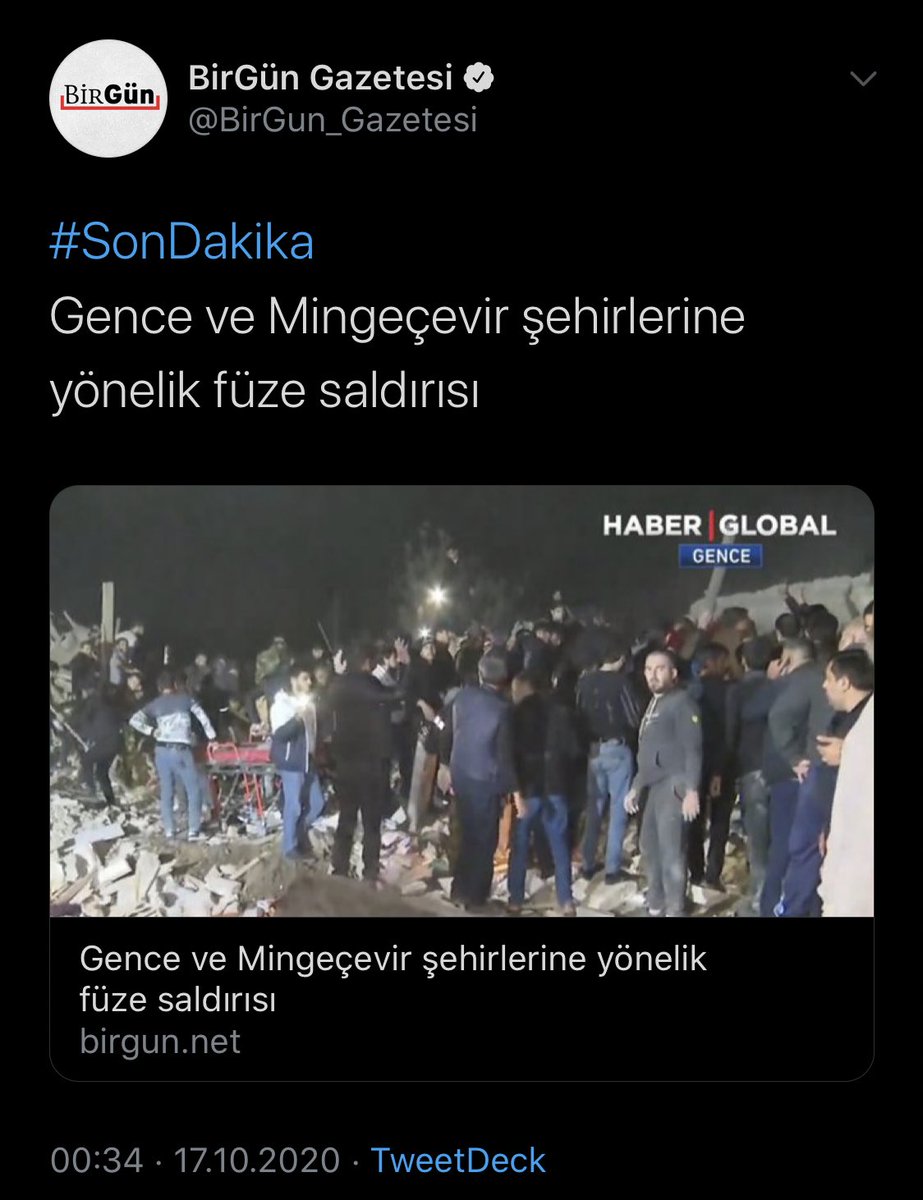Click the Haber Global logo in photo
This screenshot has height=1200, width=923.
point(719,525)
